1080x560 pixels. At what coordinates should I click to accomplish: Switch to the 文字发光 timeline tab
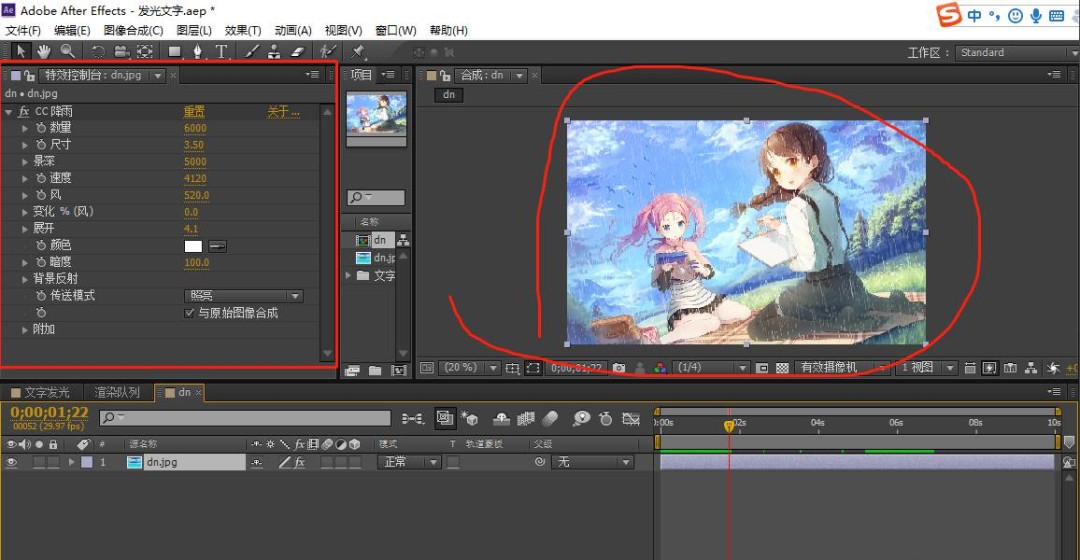pyautogui.click(x=46, y=393)
